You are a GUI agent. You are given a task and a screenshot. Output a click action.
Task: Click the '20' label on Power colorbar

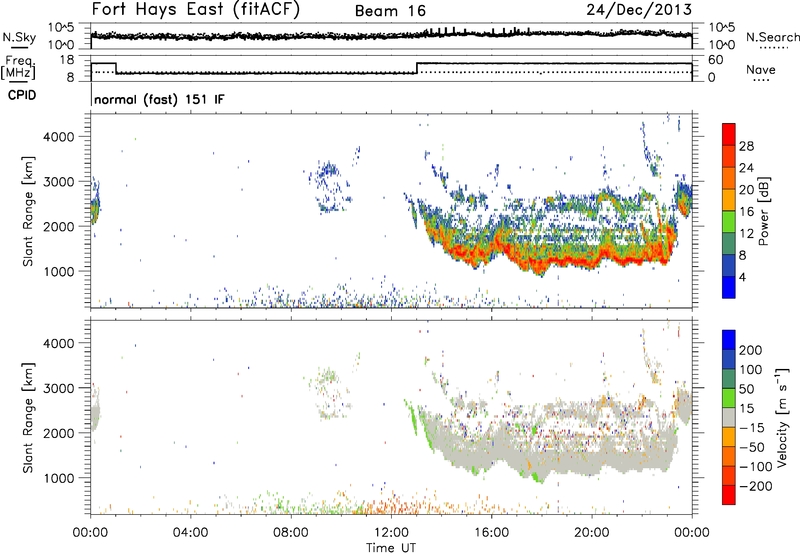pos(746,190)
